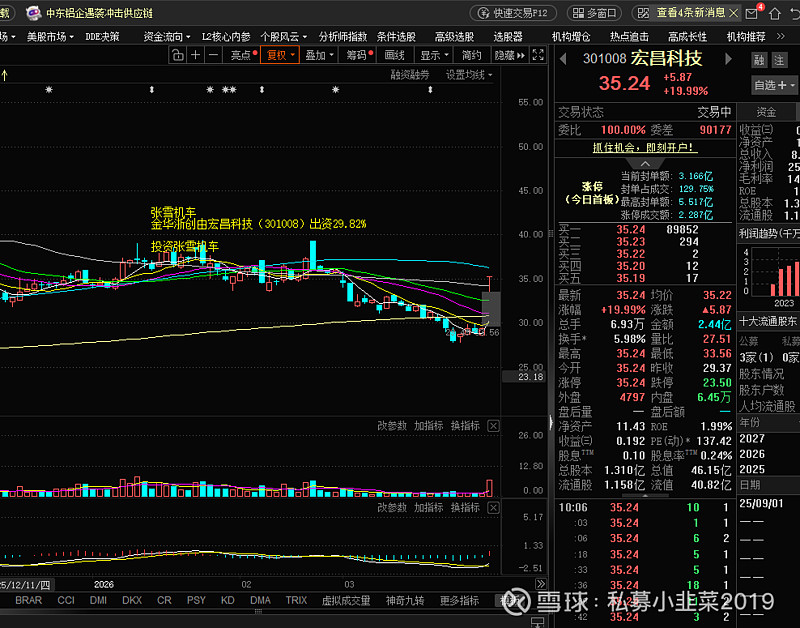Click 十大流通股东 heading
This screenshot has height=628, width=800.
click(x=768, y=321)
